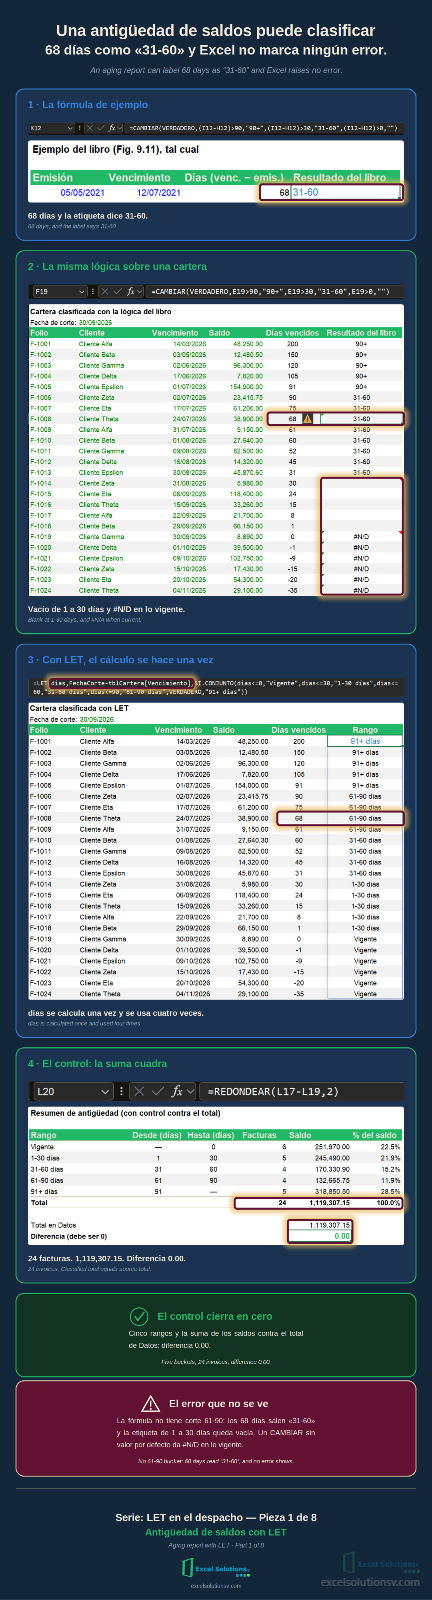Select 170,330.90 saldo in summary table
The height and width of the screenshot is (1600, 432).
click(332, 1169)
